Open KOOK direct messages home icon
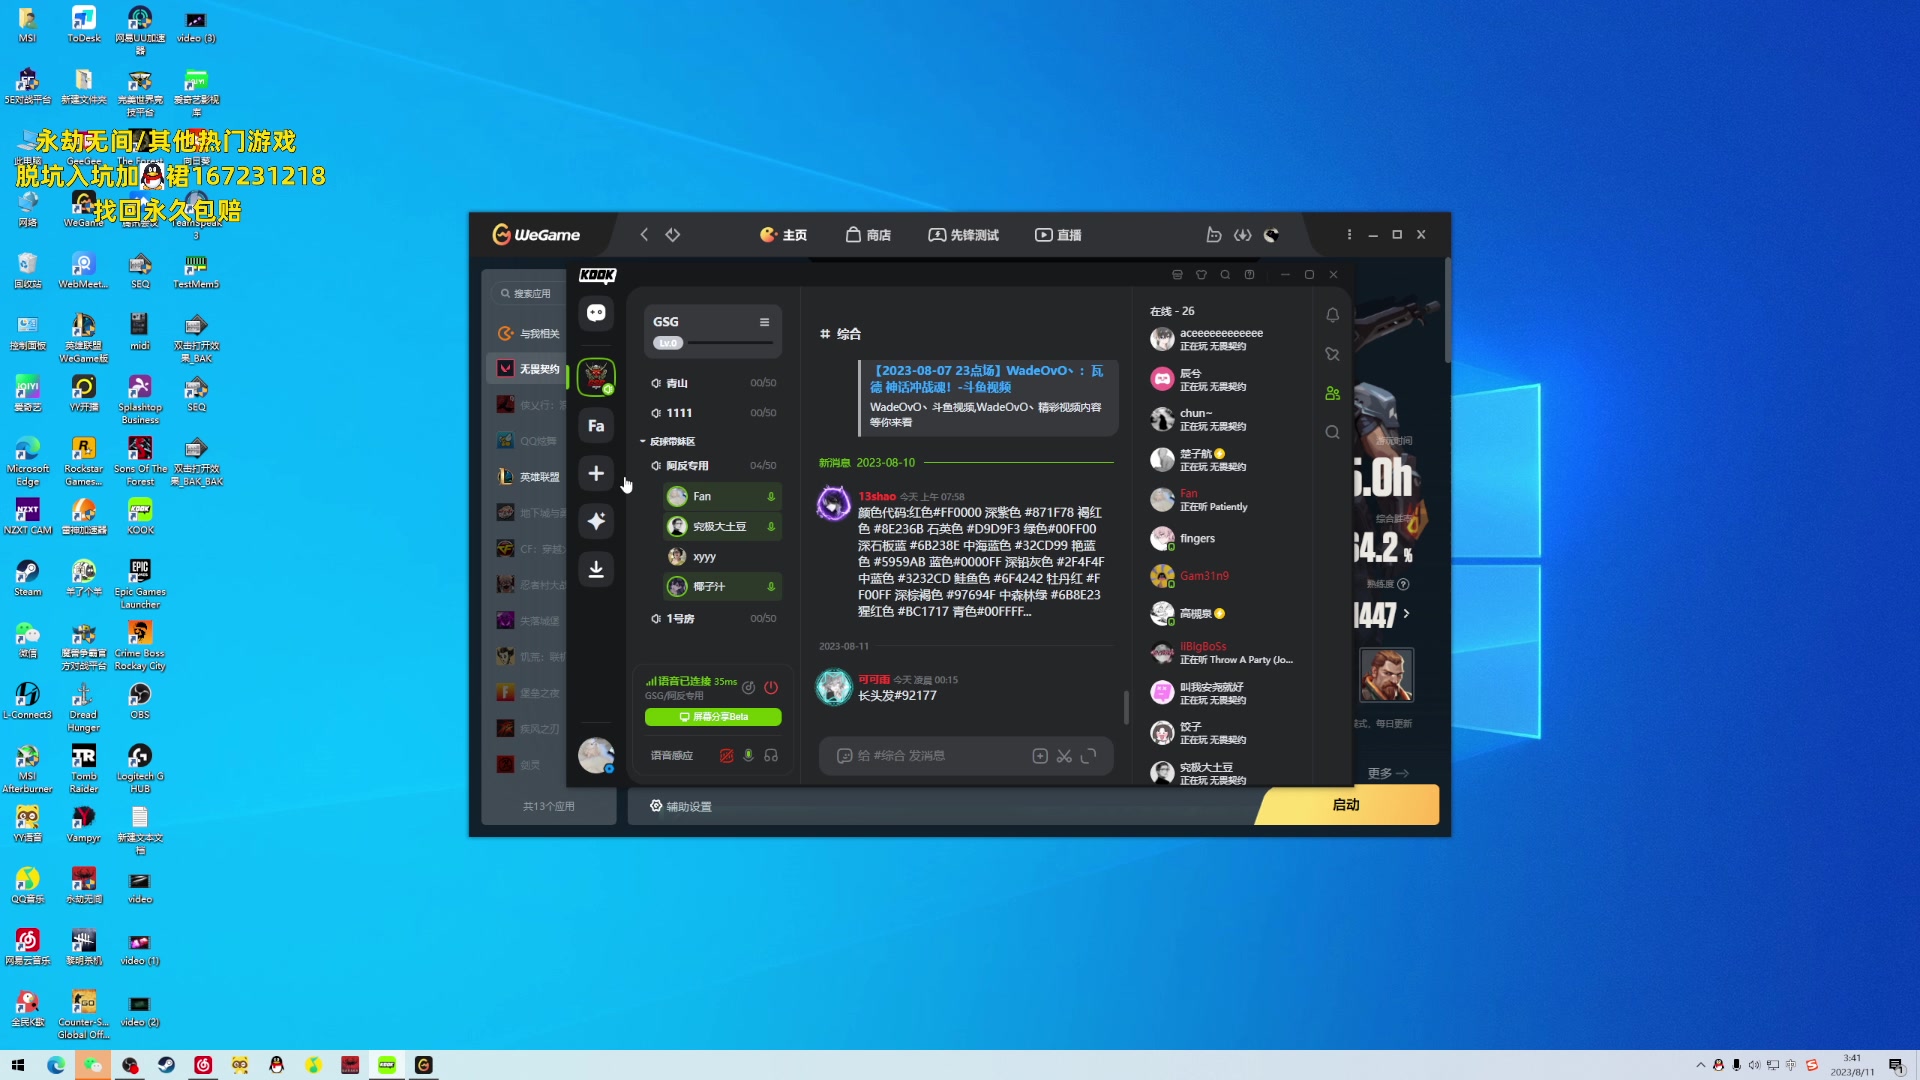 point(596,314)
